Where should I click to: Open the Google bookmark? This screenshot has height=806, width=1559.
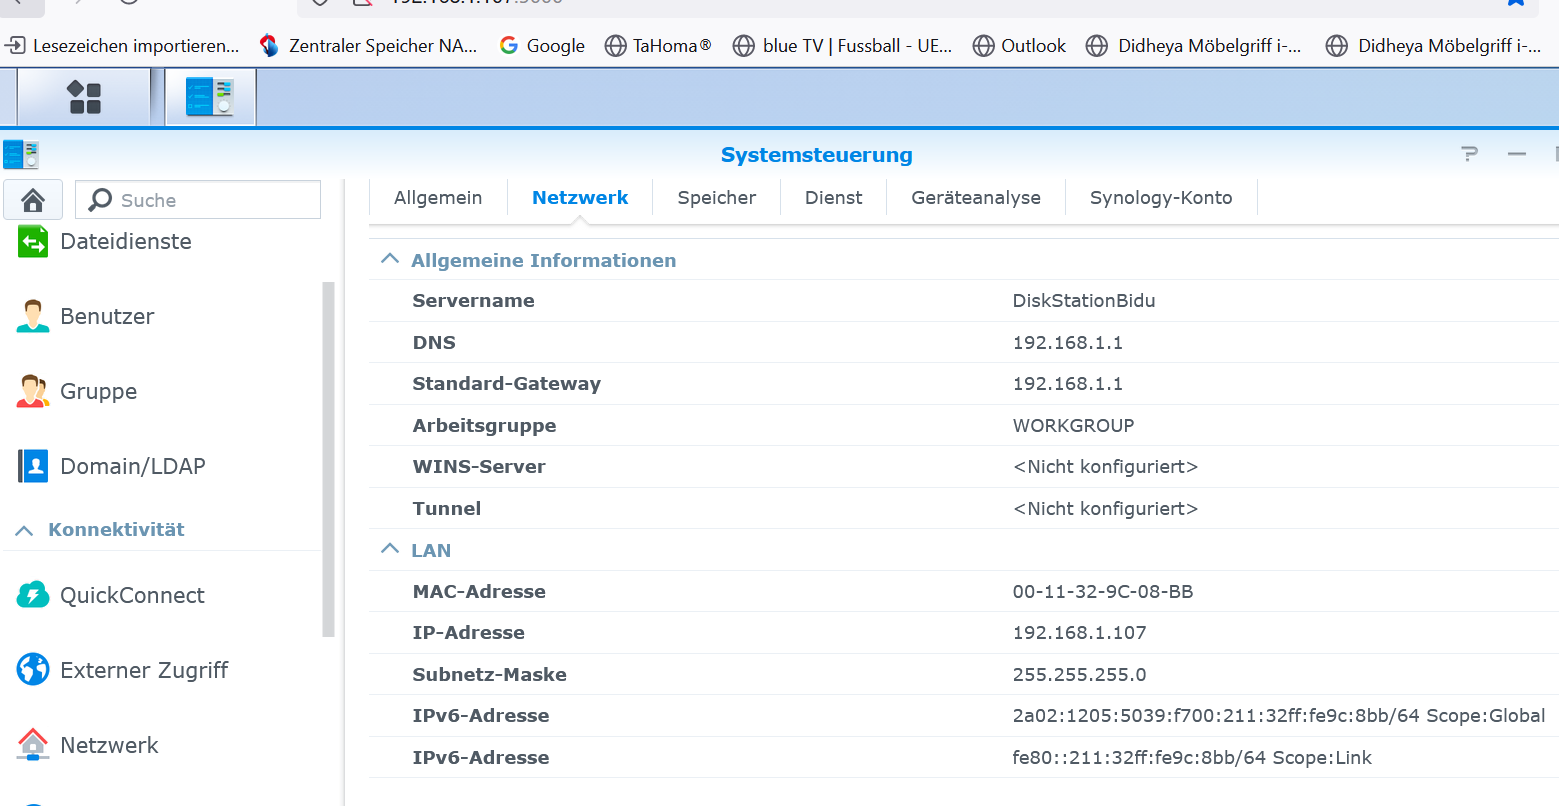(543, 46)
